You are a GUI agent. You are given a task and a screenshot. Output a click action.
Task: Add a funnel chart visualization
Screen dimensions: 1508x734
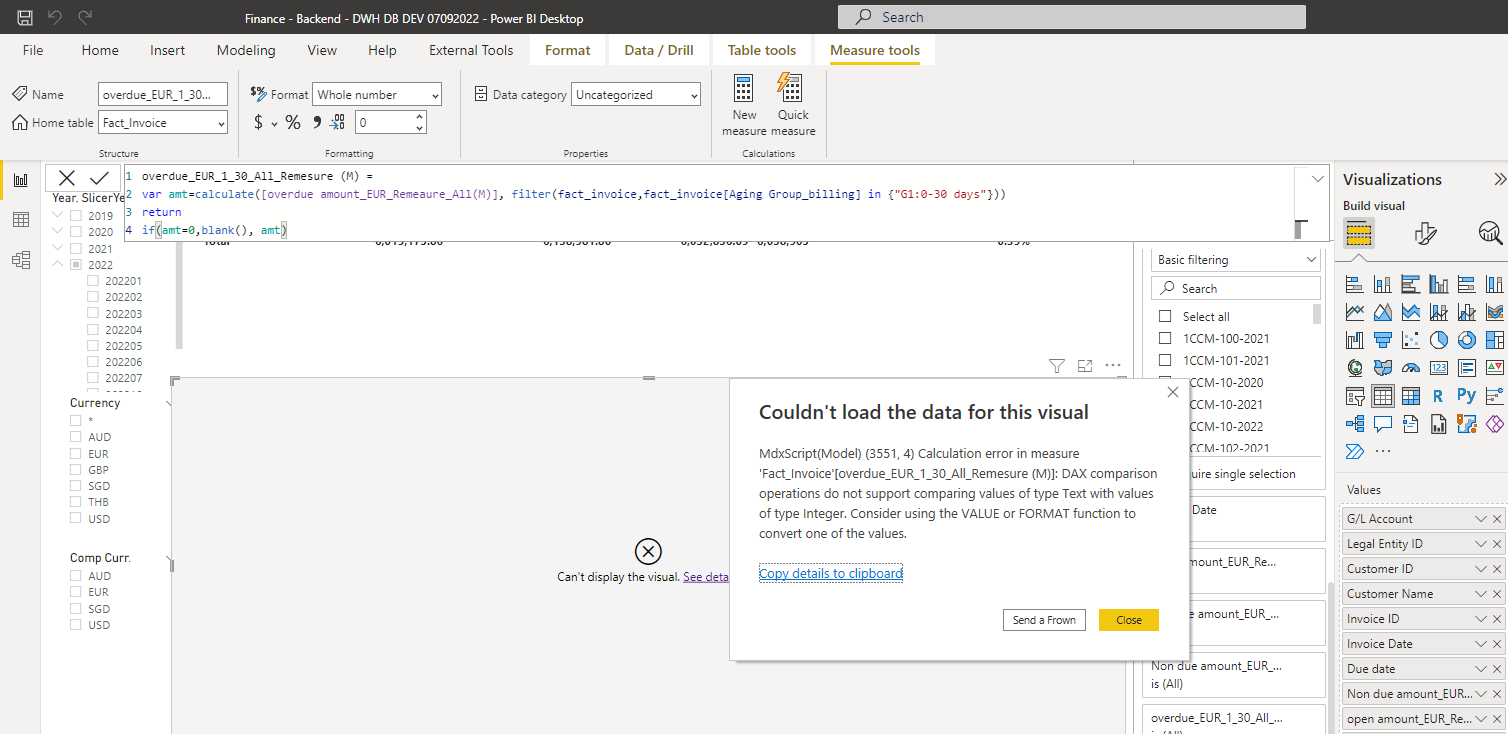(x=1383, y=340)
